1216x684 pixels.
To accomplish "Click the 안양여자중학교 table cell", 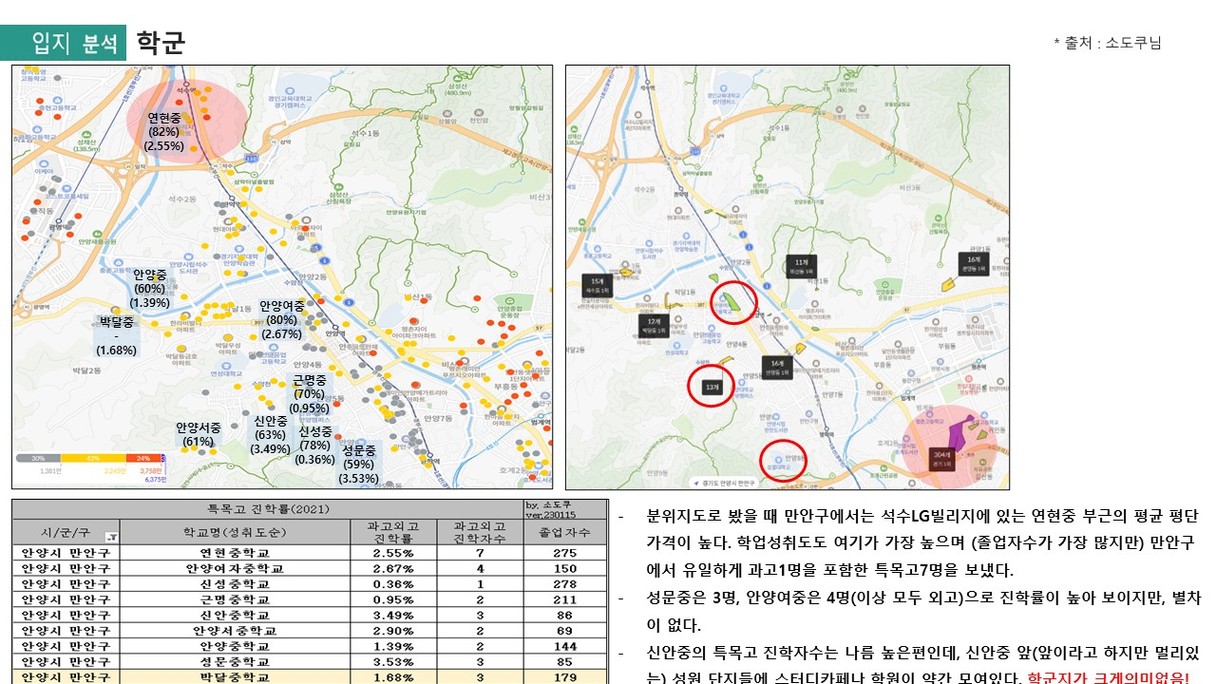I will click(234, 568).
